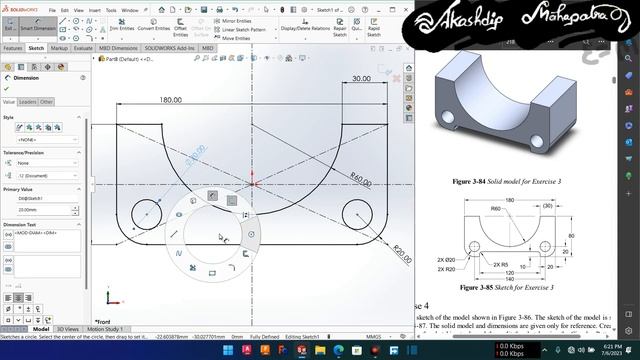This screenshot has width=640, height=360.
Task: Click the Print icon
Action: [x=220, y=9]
